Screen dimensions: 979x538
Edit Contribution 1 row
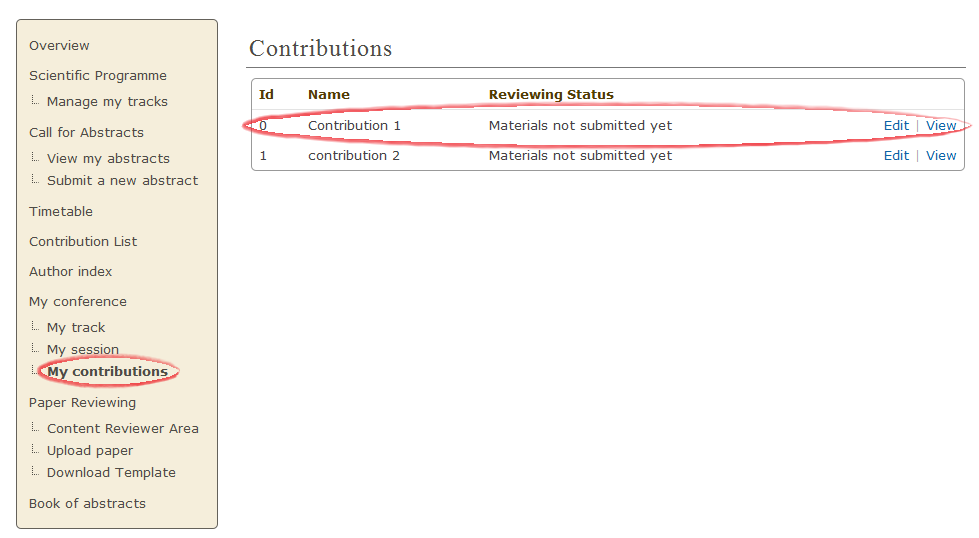click(x=896, y=125)
